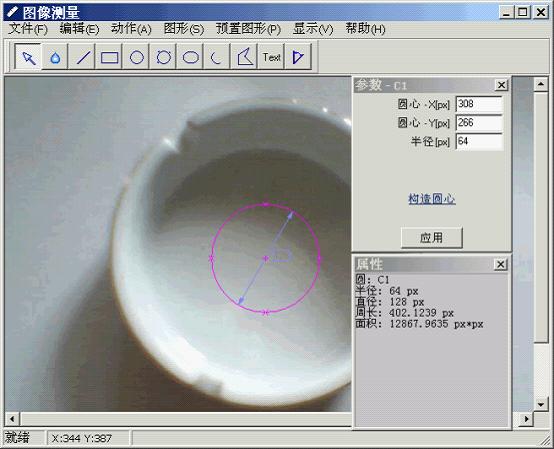
Task: Close the 参数 - C1 panel
Action: [501, 85]
